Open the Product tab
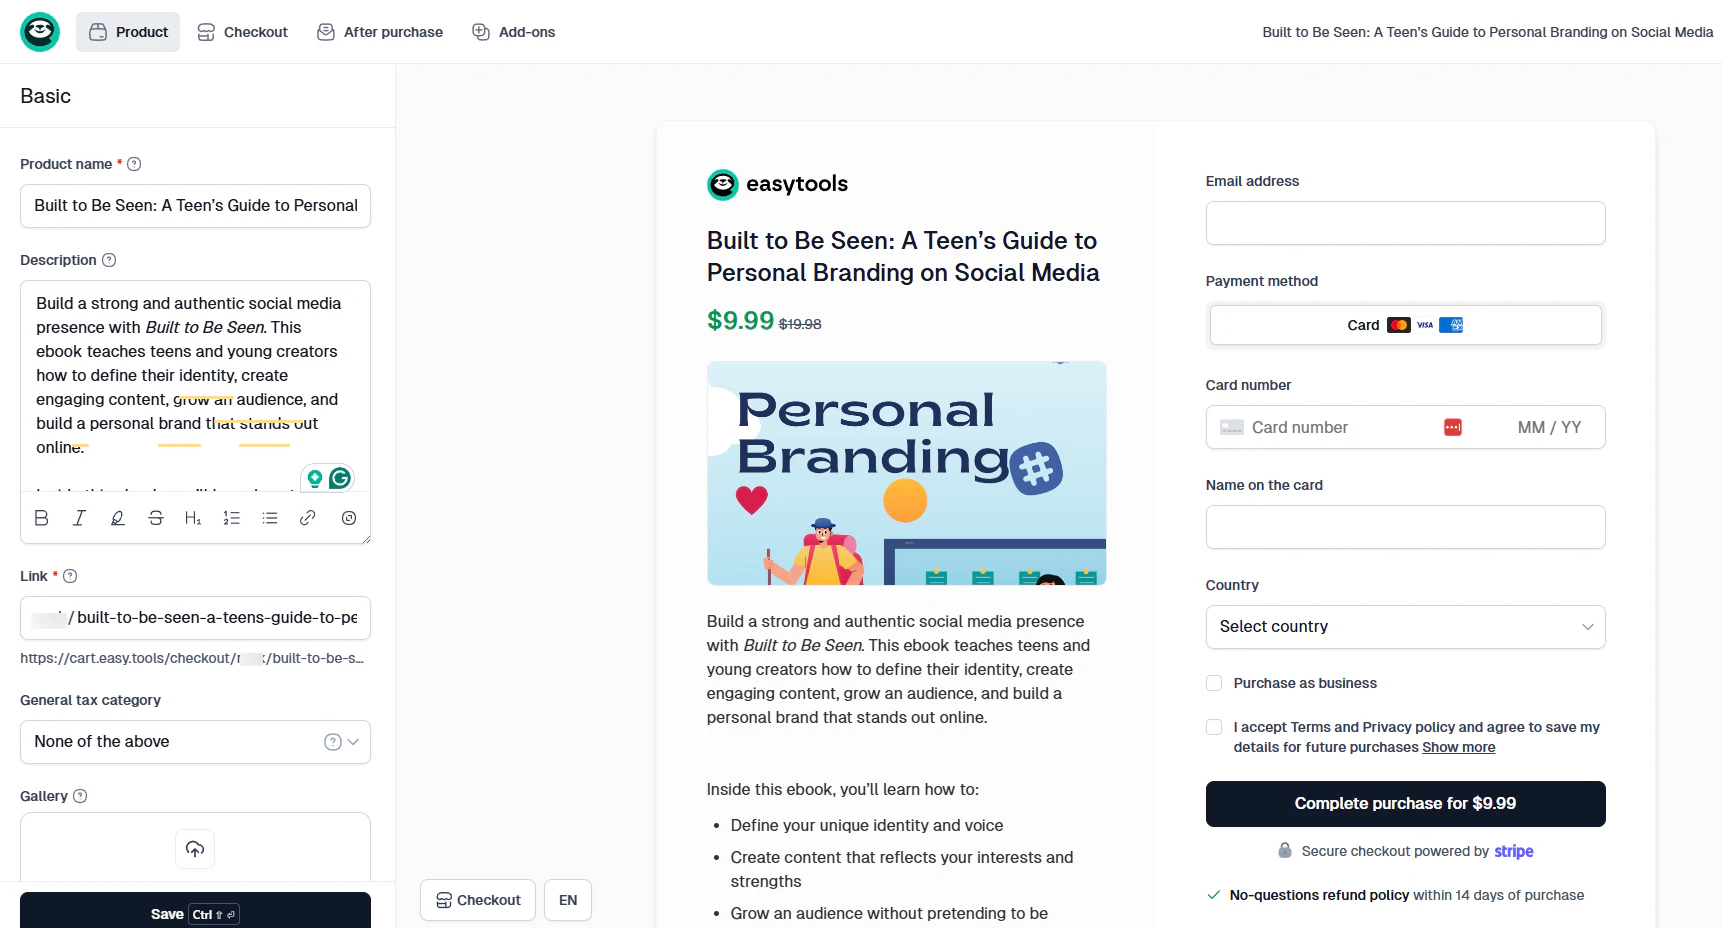Viewport: 1722px width, 928px height. coord(128,32)
